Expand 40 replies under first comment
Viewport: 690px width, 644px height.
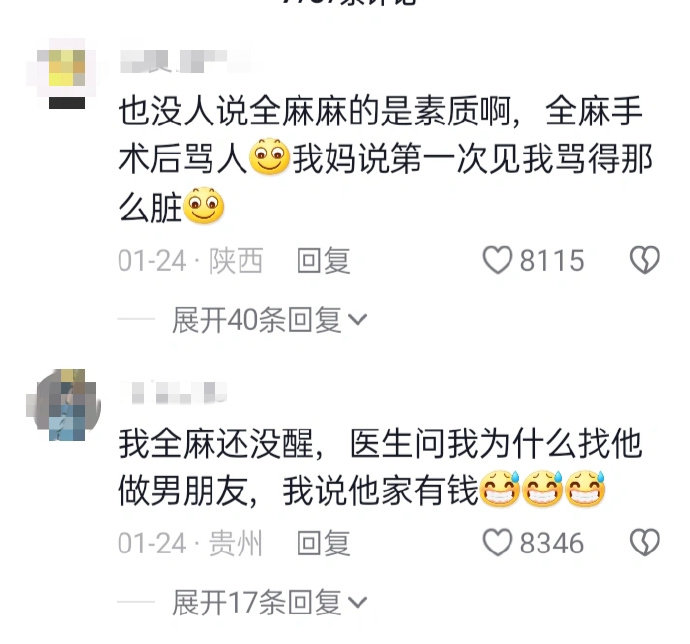coord(269,320)
